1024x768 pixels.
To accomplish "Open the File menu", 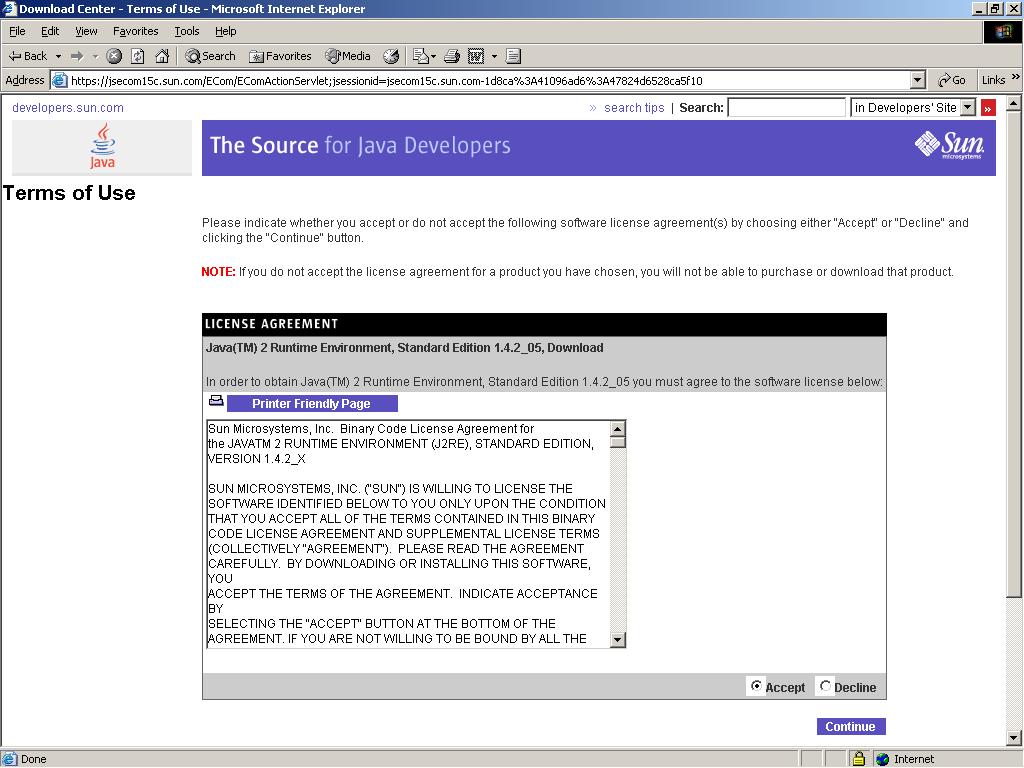I will tap(17, 31).
